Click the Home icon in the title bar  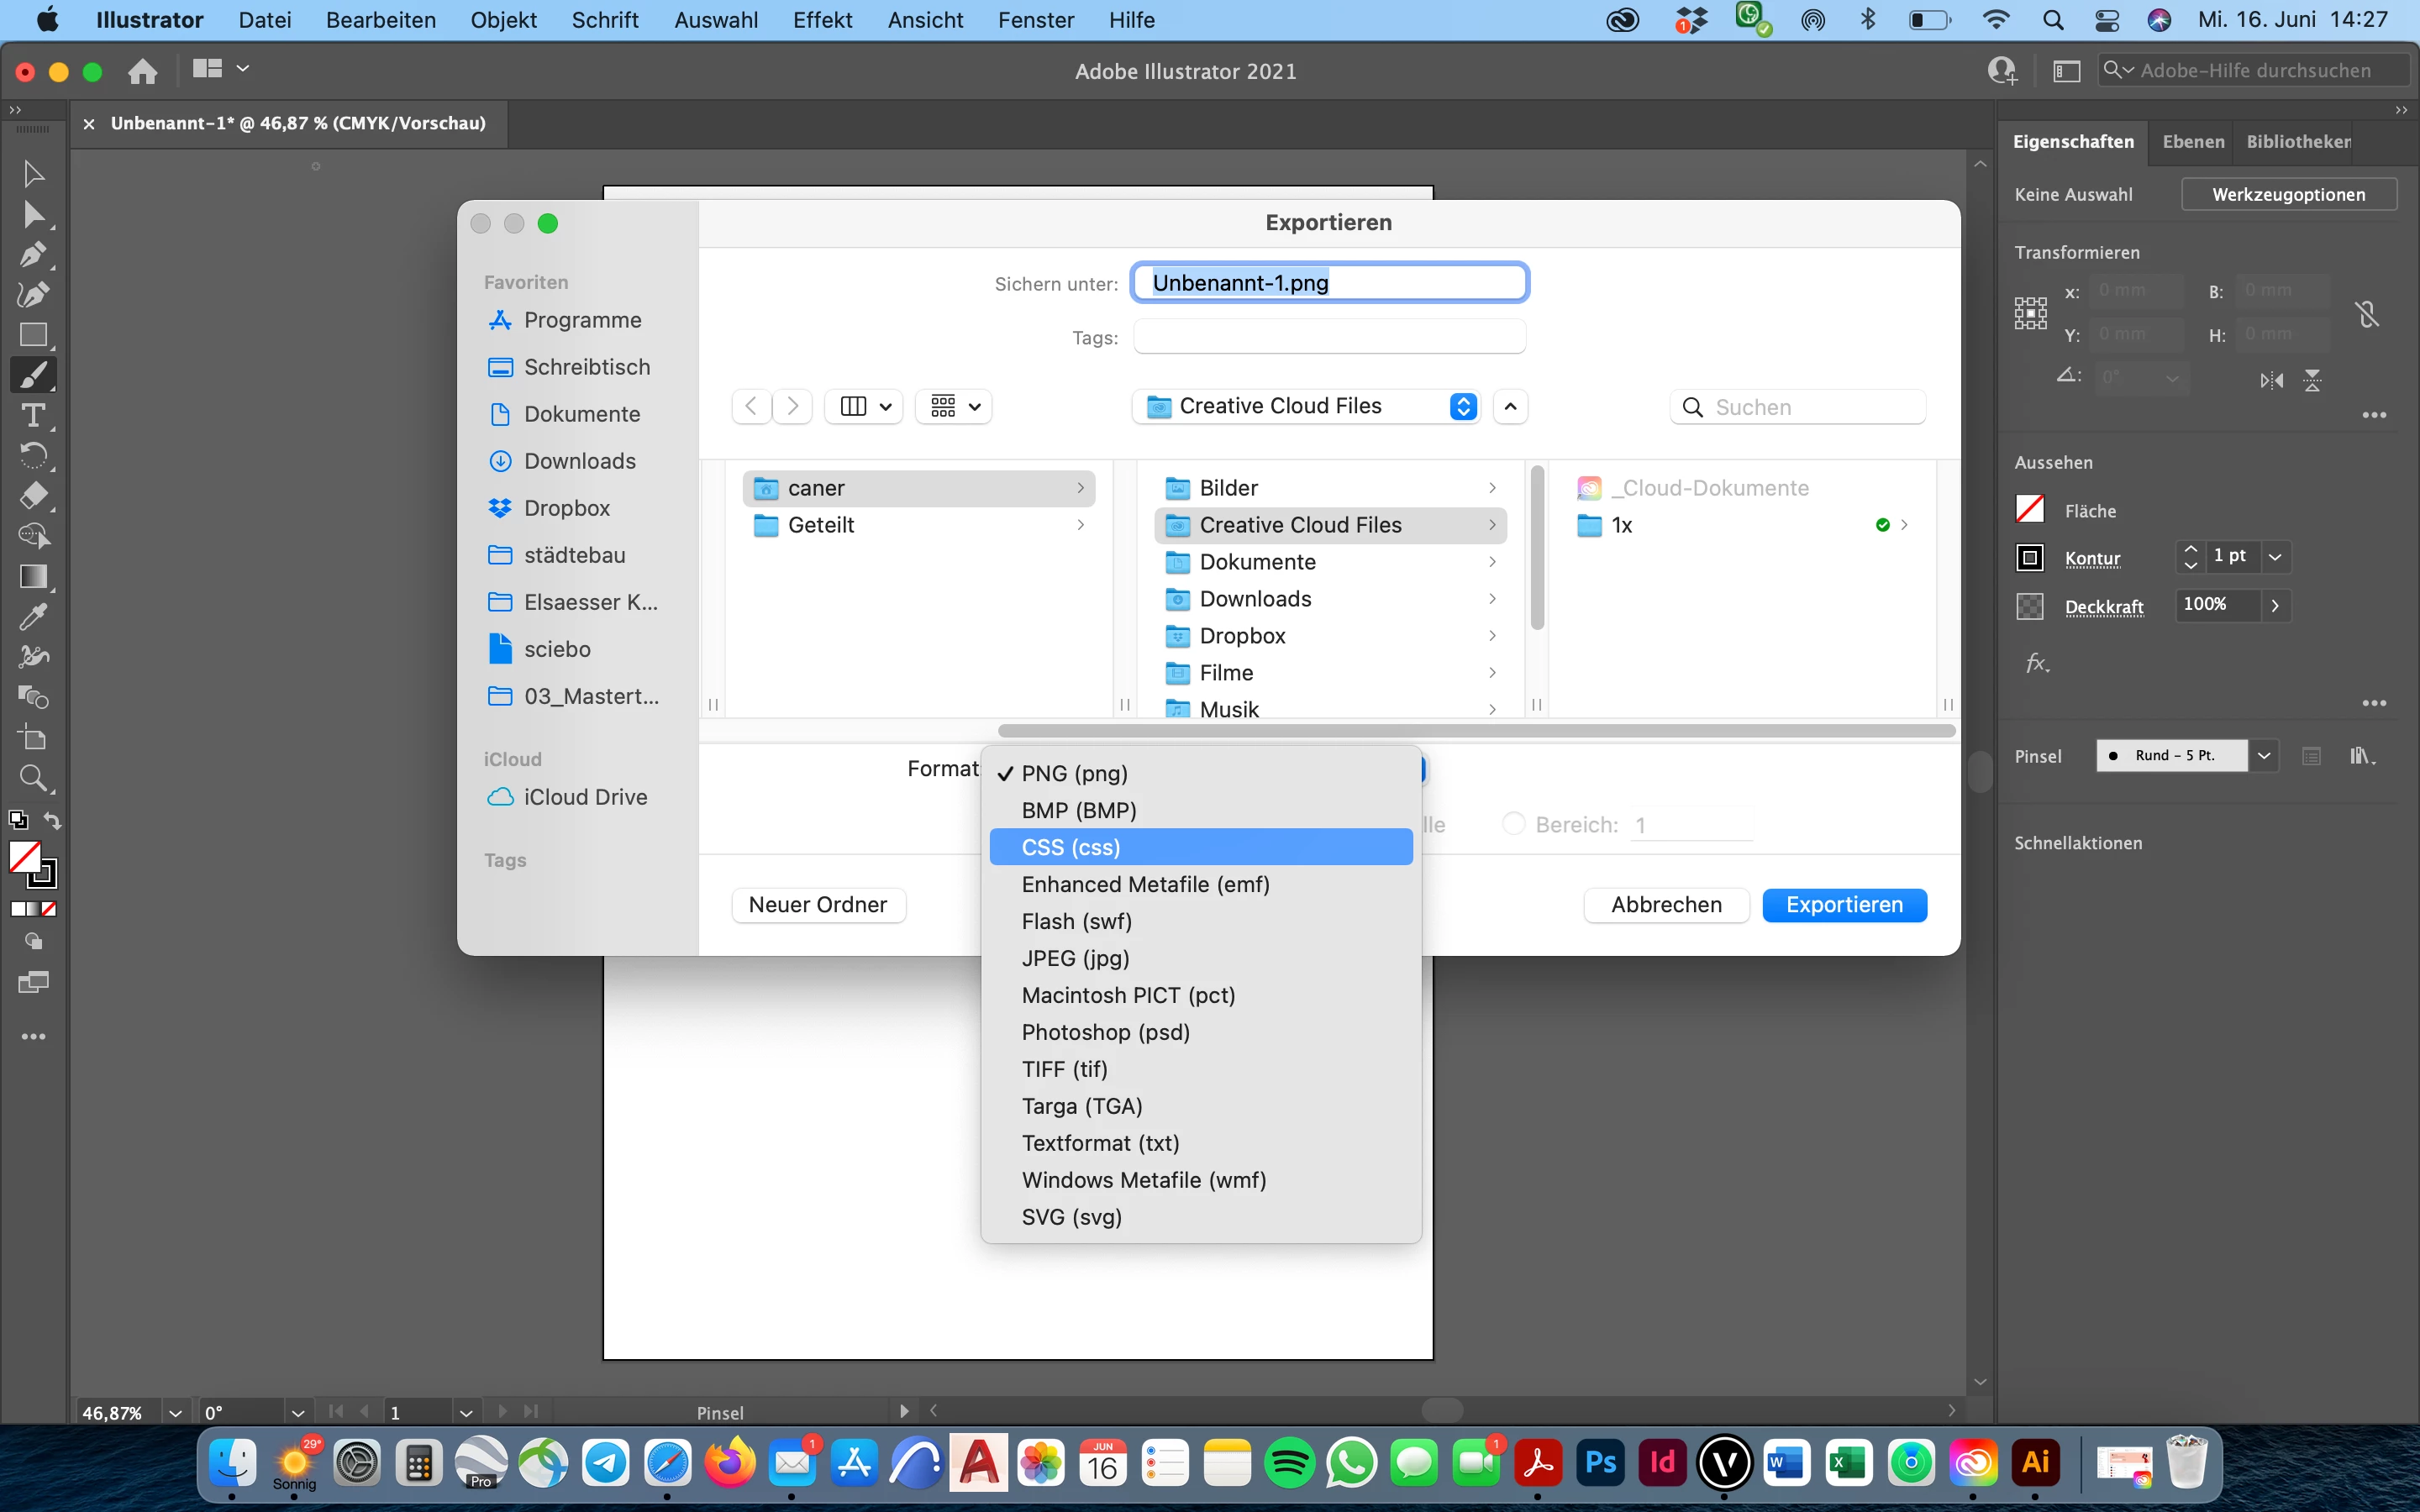click(x=143, y=71)
